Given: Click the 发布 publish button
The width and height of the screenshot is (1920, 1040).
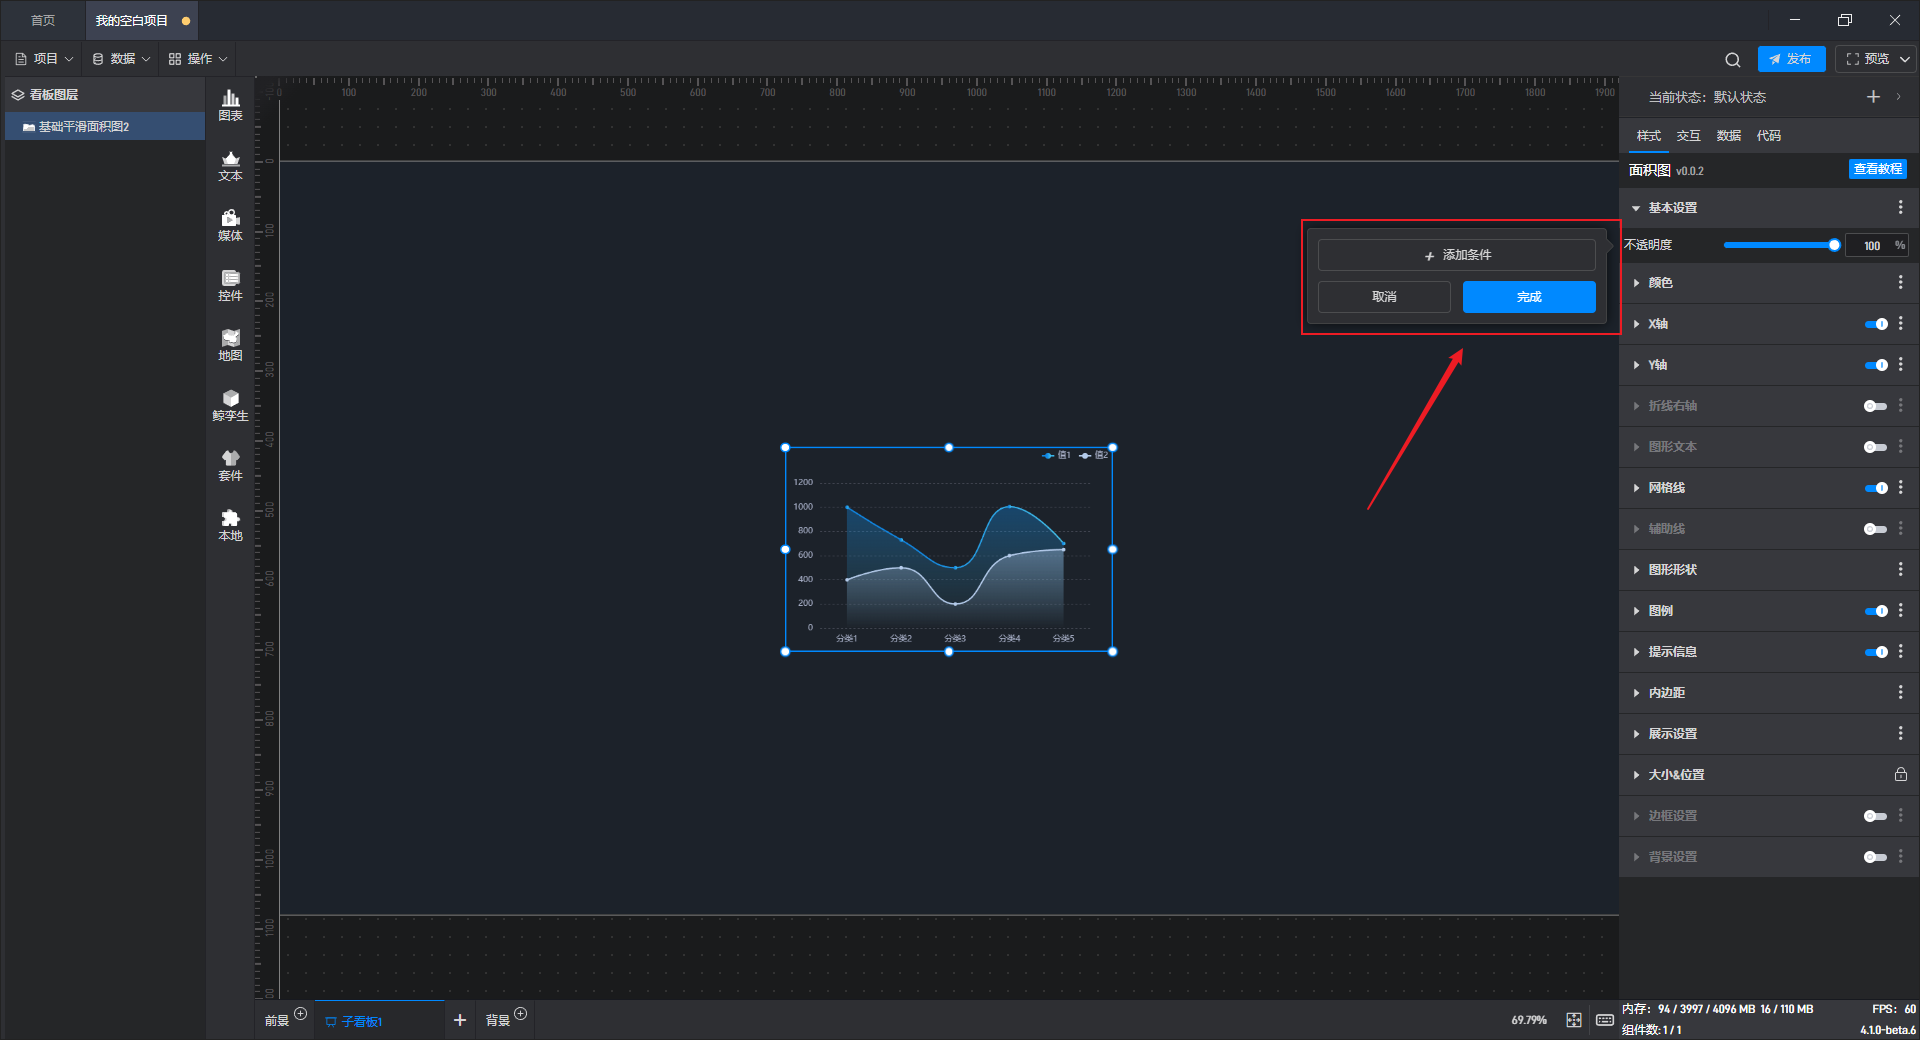Looking at the screenshot, I should pos(1791,59).
